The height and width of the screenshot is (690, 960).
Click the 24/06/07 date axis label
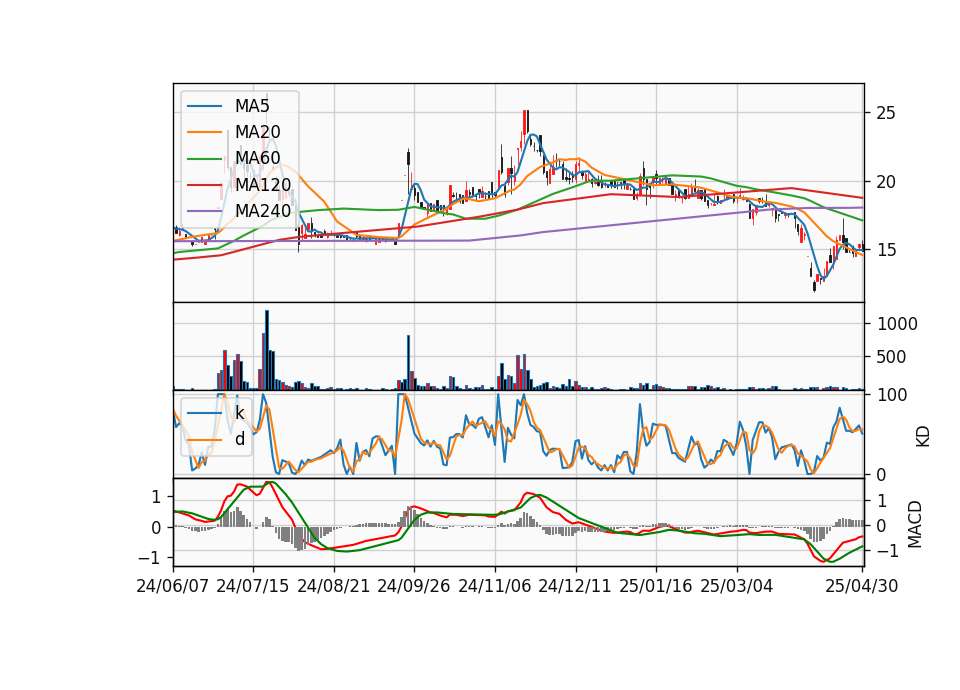click(x=173, y=586)
